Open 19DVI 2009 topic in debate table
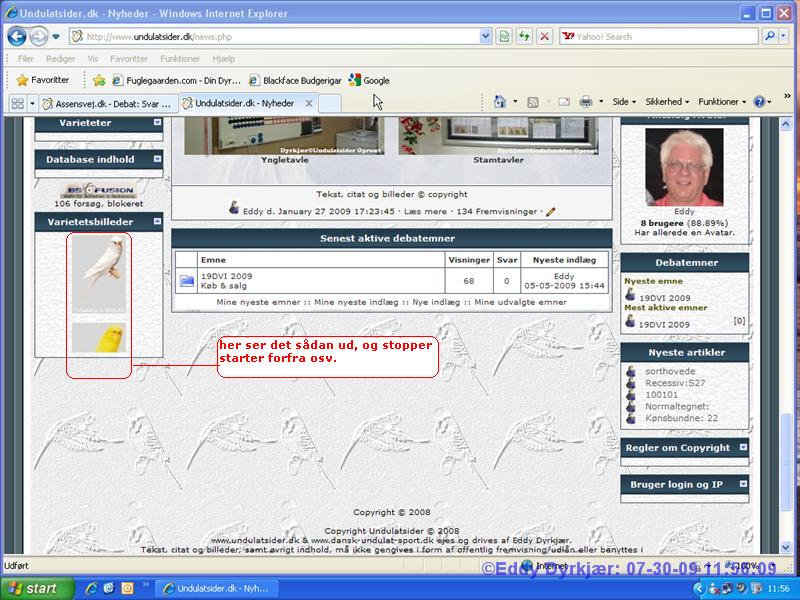This screenshot has height=600, width=800. (227, 276)
